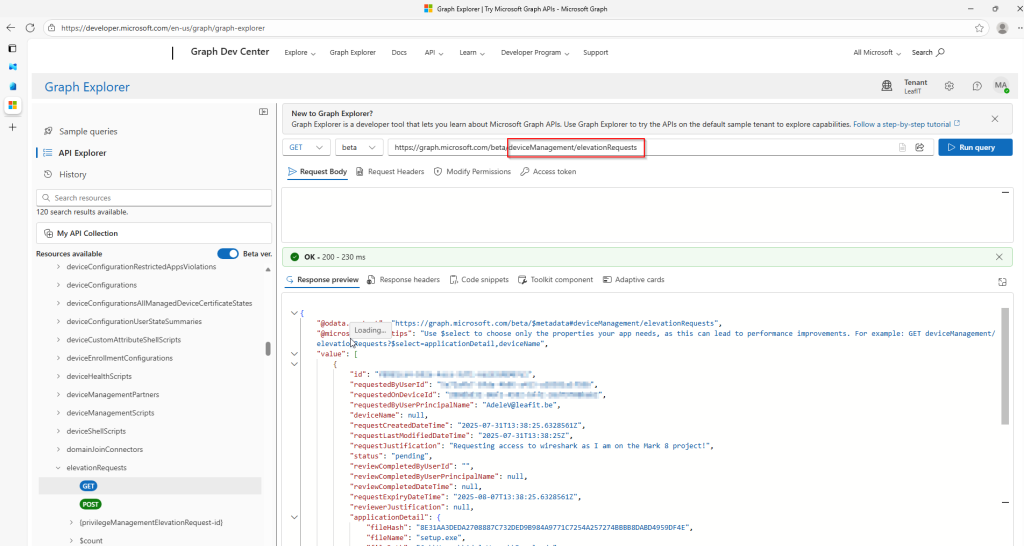Click the share query icon
This screenshot has height=546, width=1024.
click(920, 148)
